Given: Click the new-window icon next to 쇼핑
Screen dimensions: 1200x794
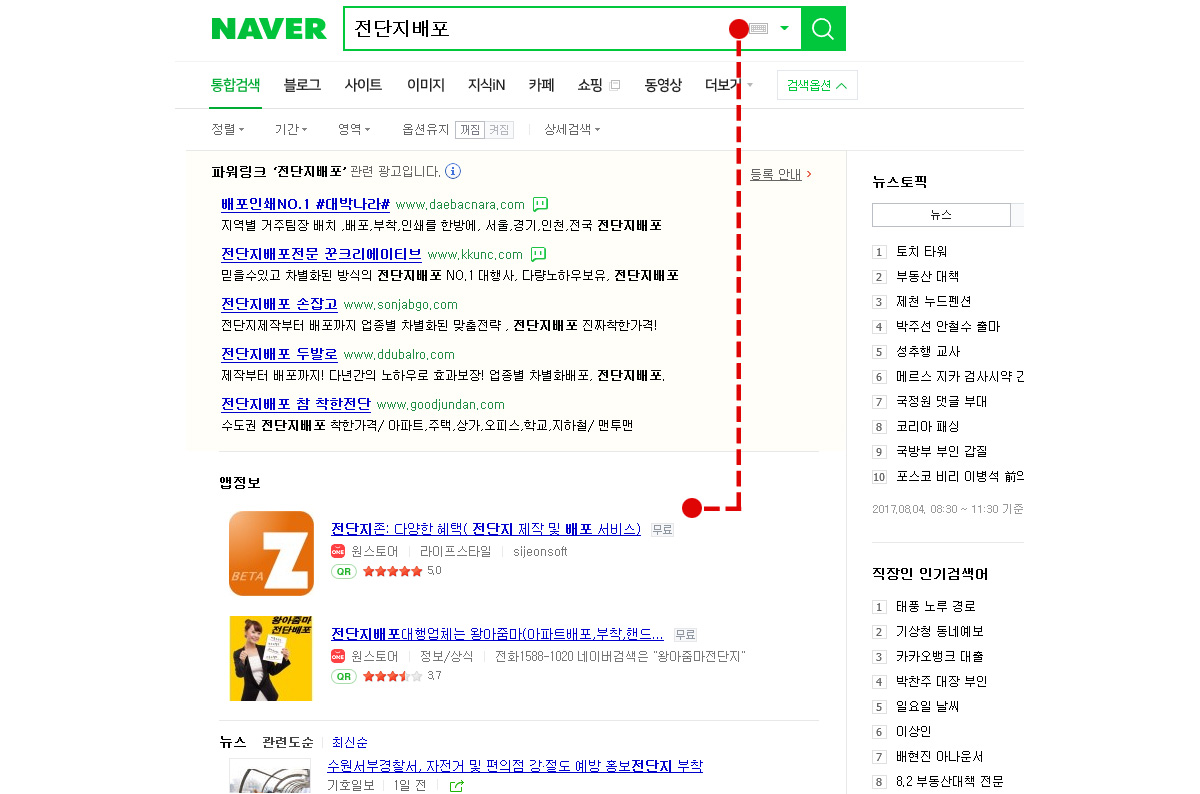Looking at the screenshot, I should pyautogui.click(x=615, y=85).
